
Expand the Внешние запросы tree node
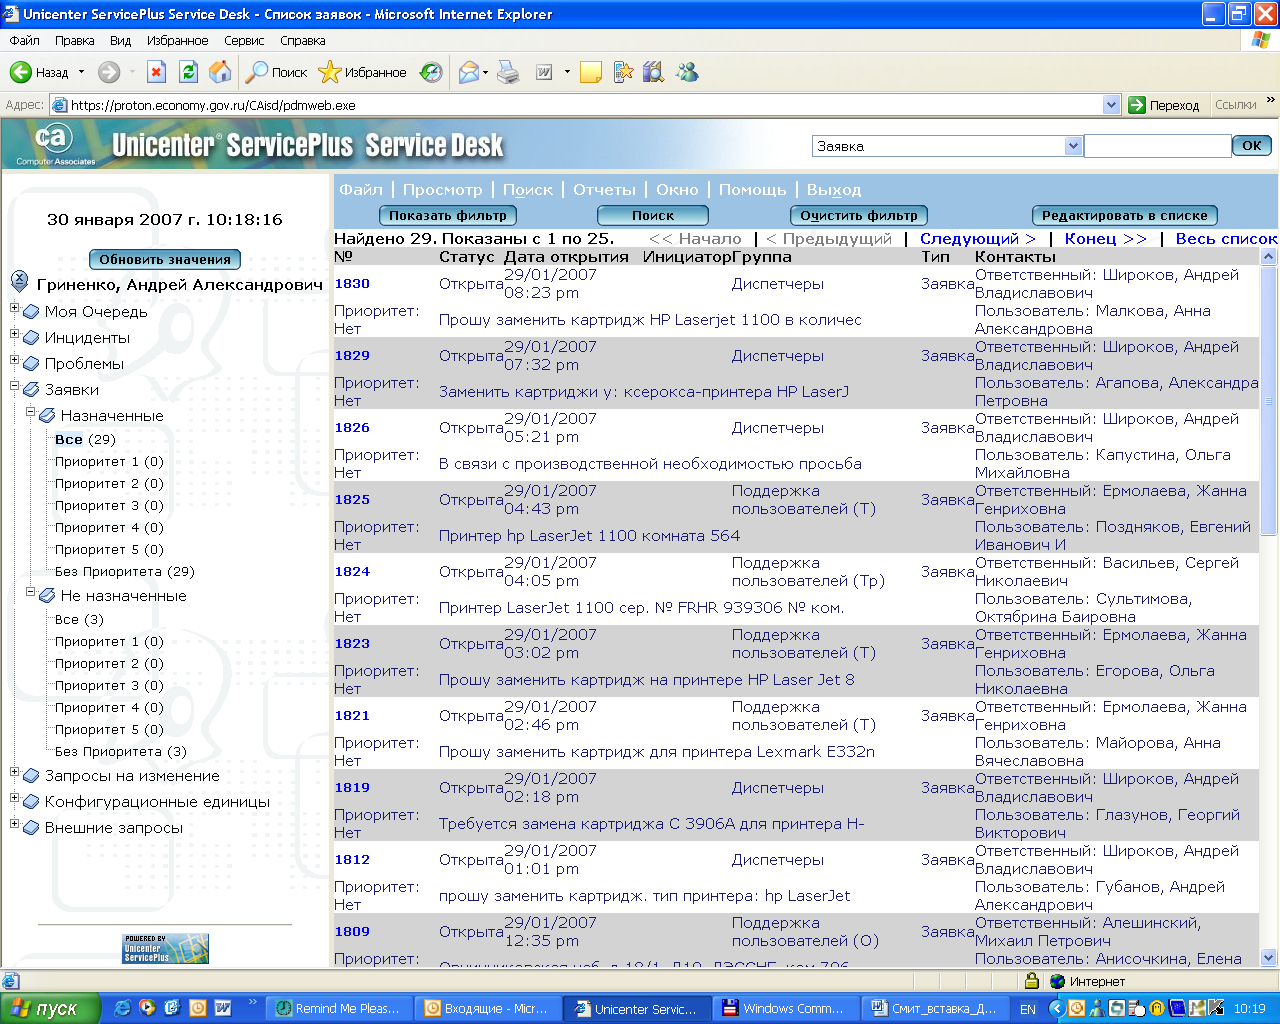(x=15, y=824)
